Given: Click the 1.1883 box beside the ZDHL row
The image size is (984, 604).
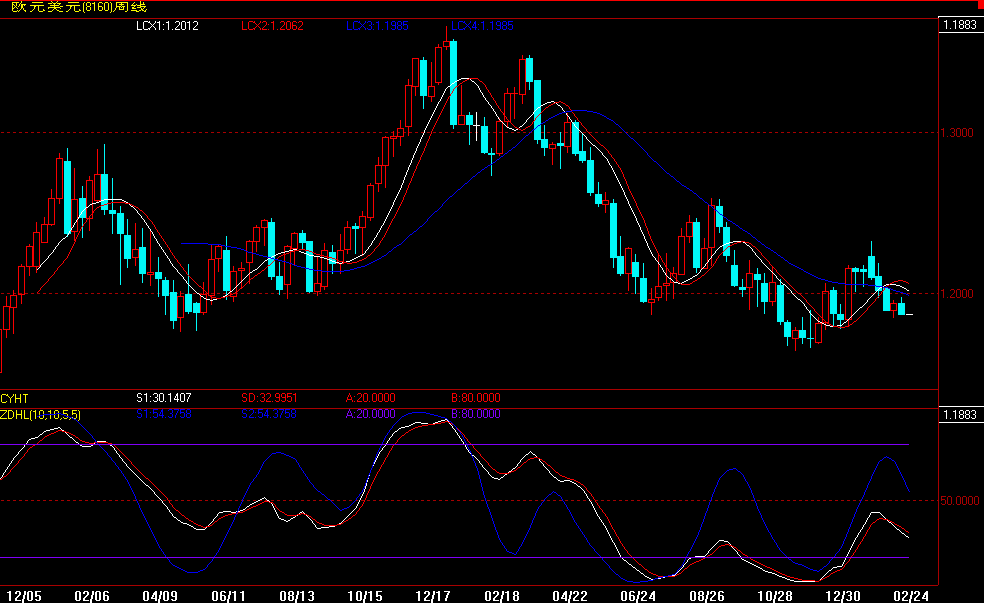Looking at the screenshot, I should coord(960,414).
